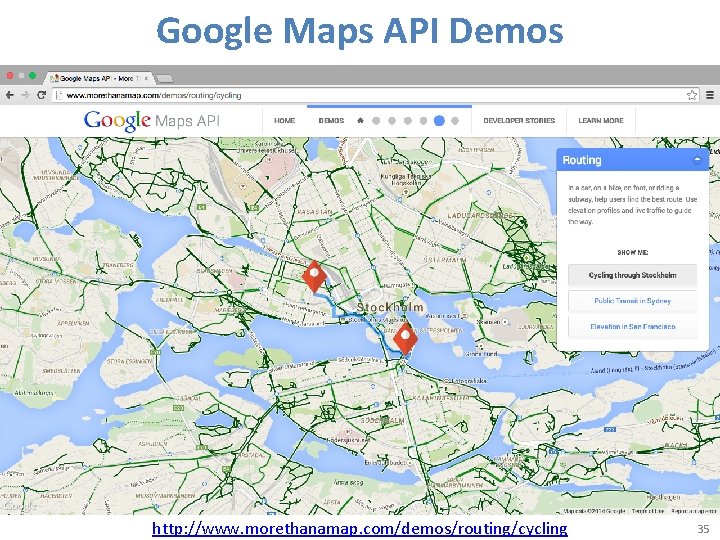Viewport: 720px width, 540px height.
Task: Select the fourth gray demo dot
Action: tap(423, 121)
